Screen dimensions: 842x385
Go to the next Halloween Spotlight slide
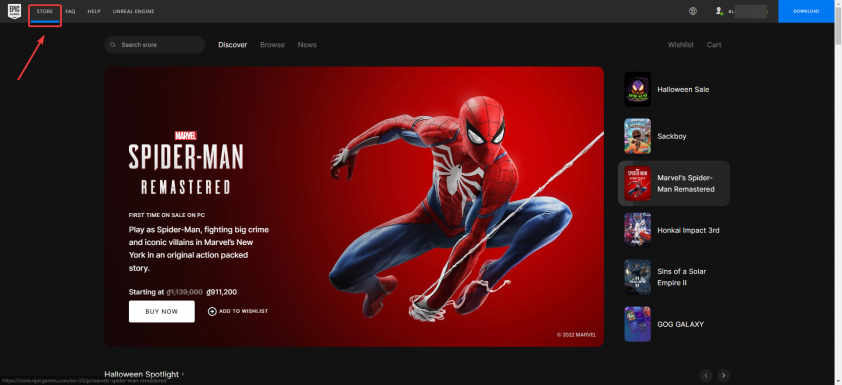pos(724,375)
